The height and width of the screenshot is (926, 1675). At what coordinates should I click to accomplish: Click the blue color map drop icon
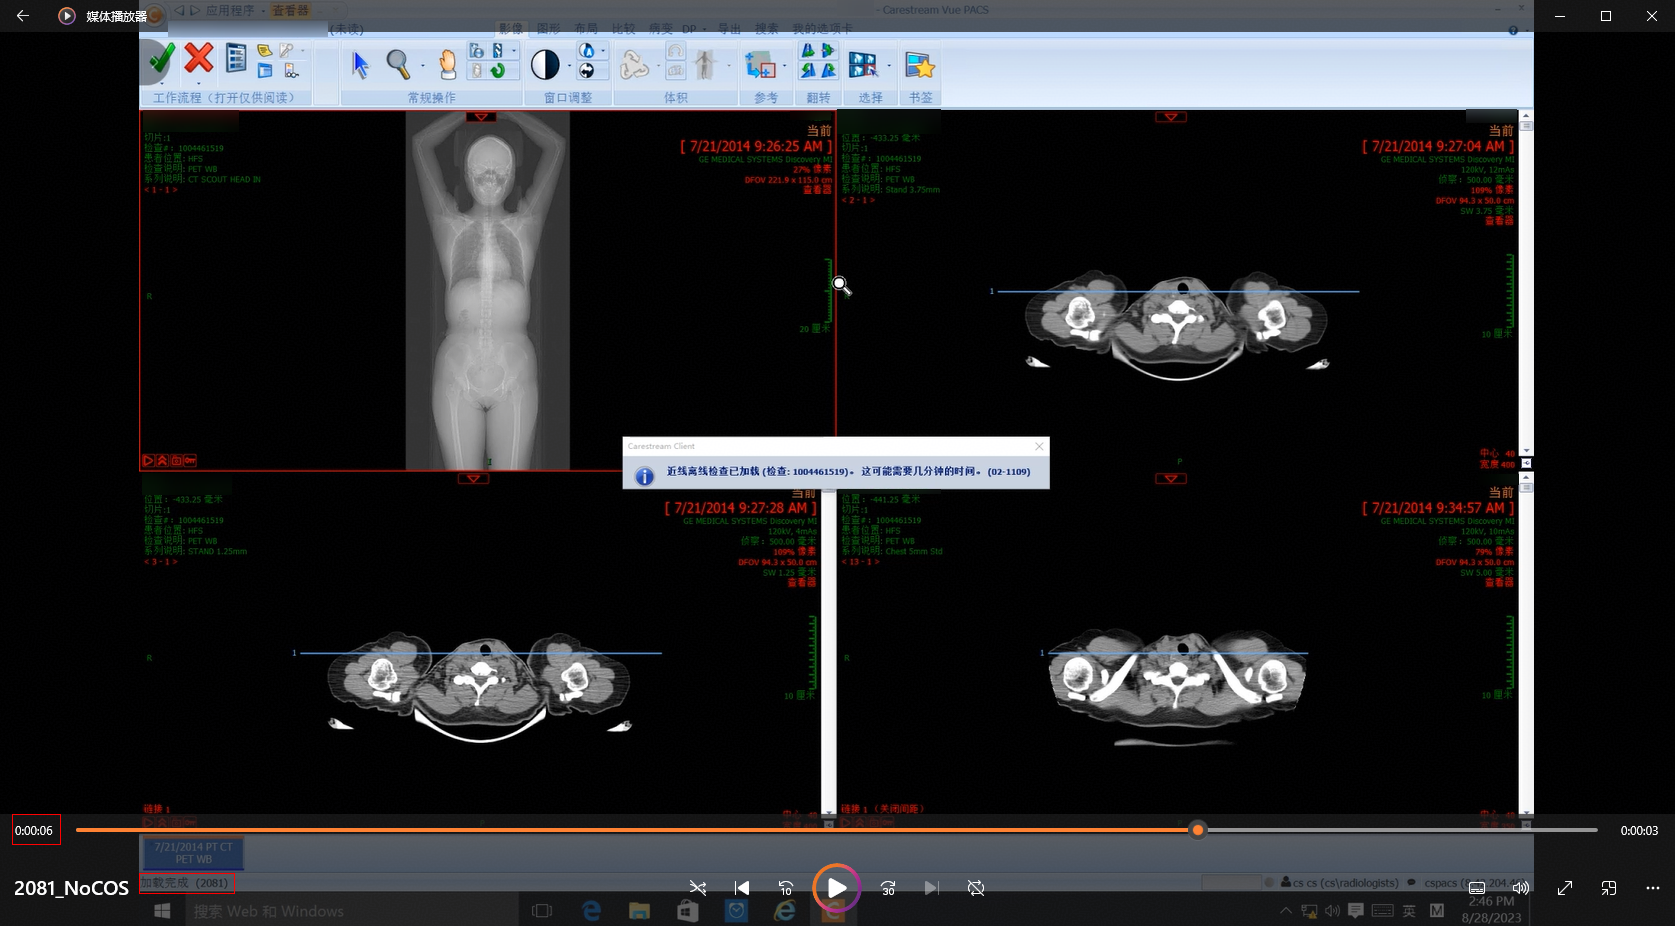587,51
